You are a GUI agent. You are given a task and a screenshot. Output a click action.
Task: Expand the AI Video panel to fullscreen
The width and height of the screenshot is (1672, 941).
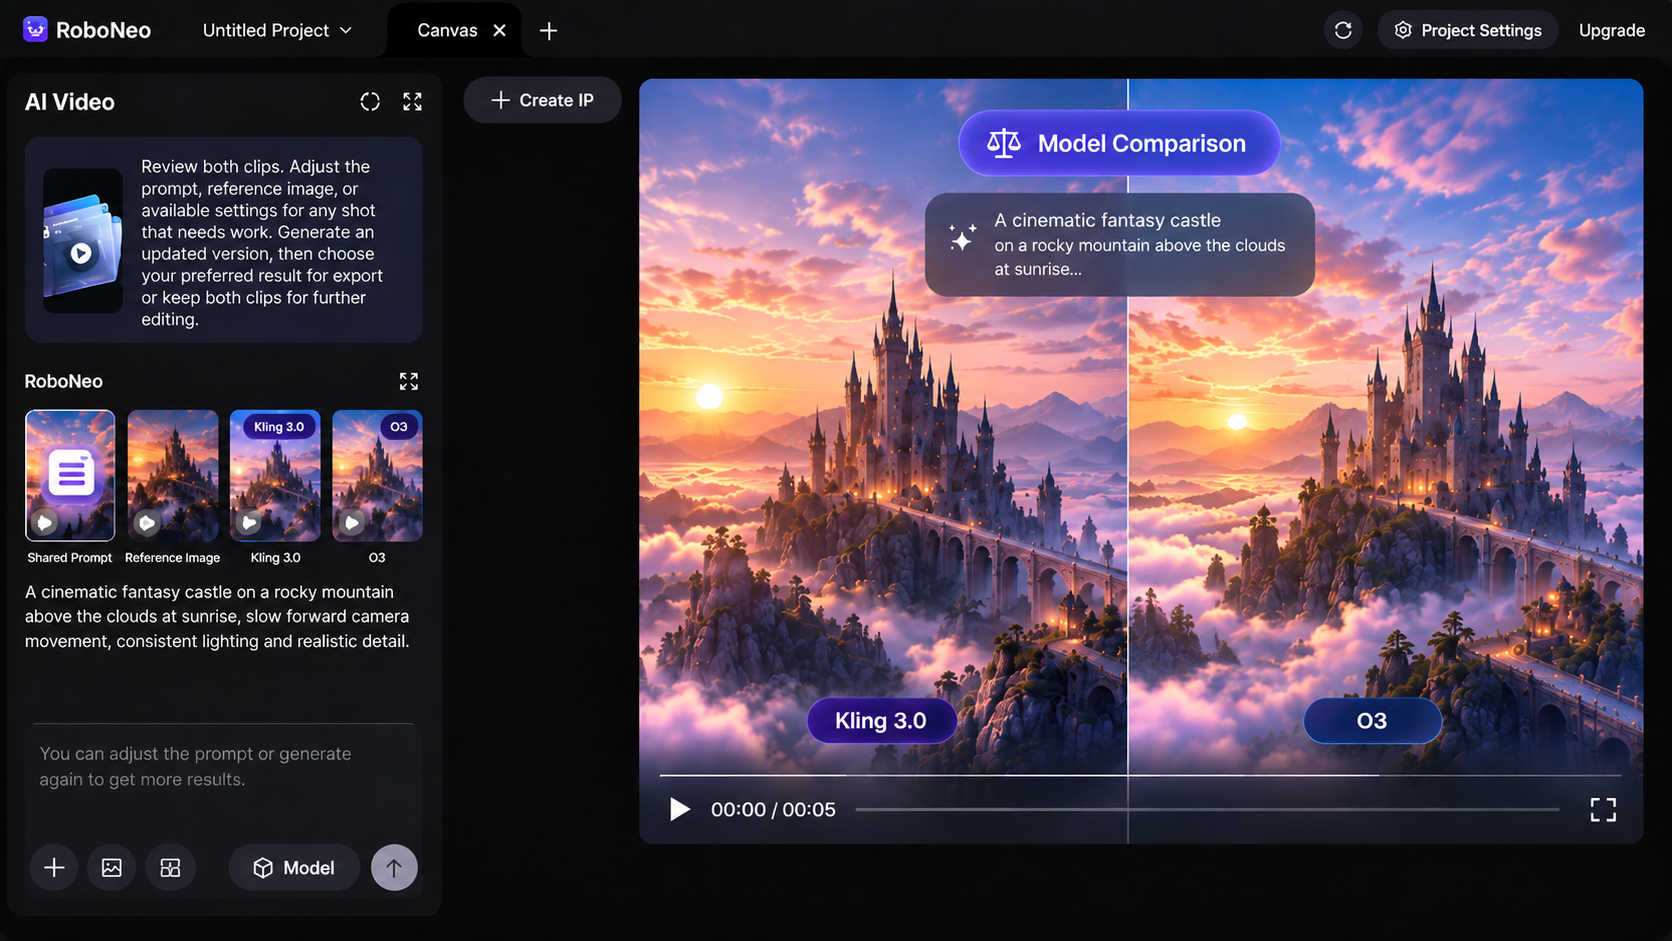pyautogui.click(x=412, y=101)
